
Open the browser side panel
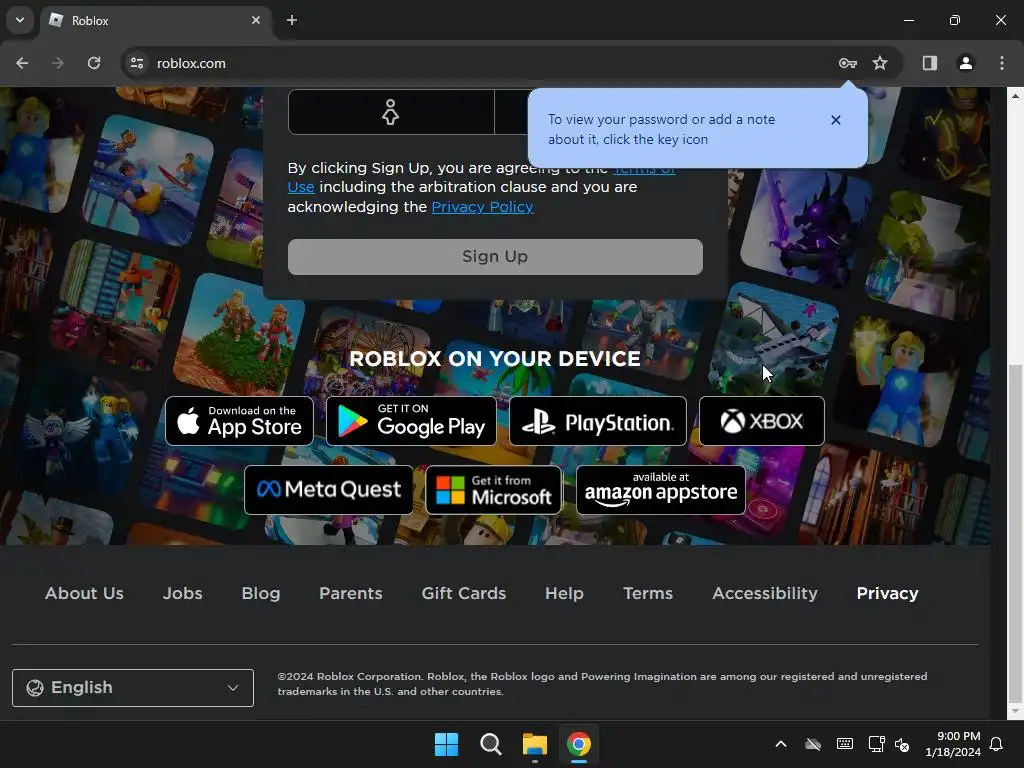929,63
